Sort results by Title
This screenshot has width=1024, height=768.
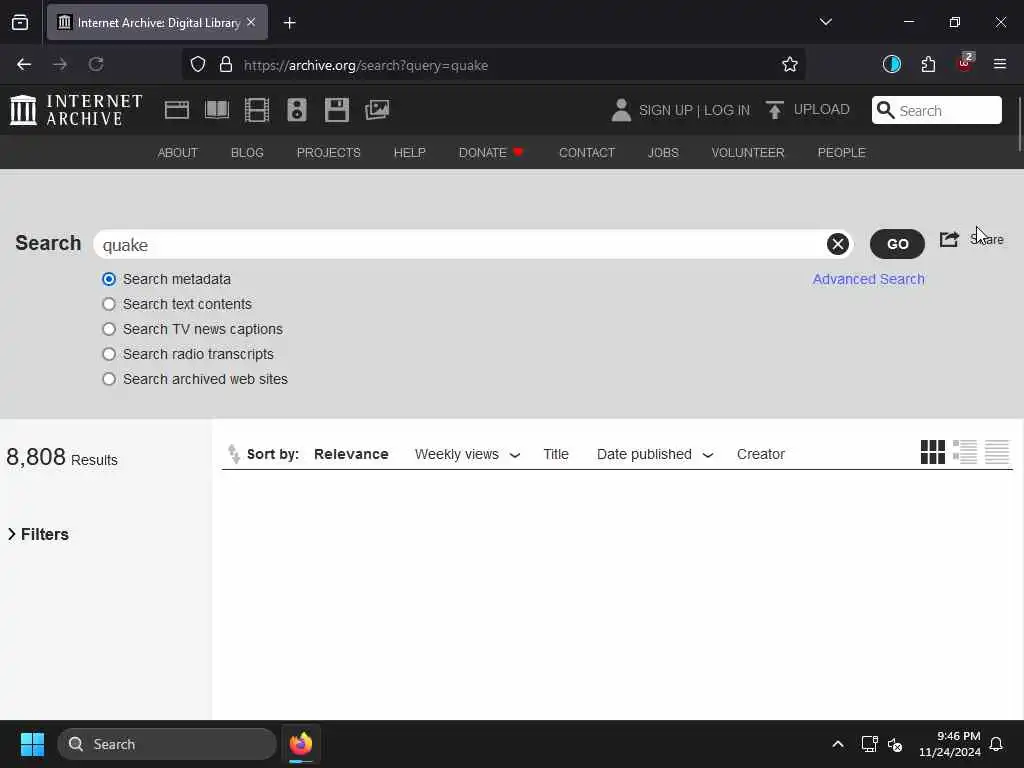click(x=556, y=454)
